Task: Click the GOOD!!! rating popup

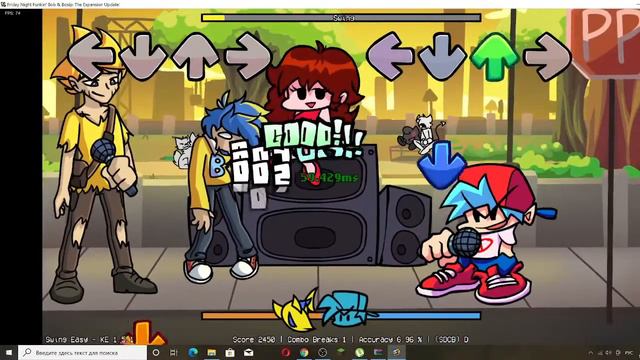Action: [312, 135]
